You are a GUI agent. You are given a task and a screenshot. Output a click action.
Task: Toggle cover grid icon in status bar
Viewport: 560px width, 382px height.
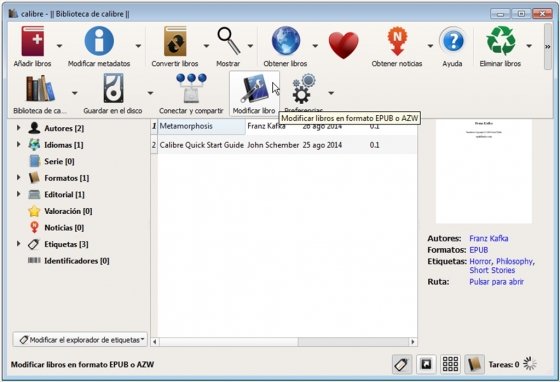pos(450,365)
